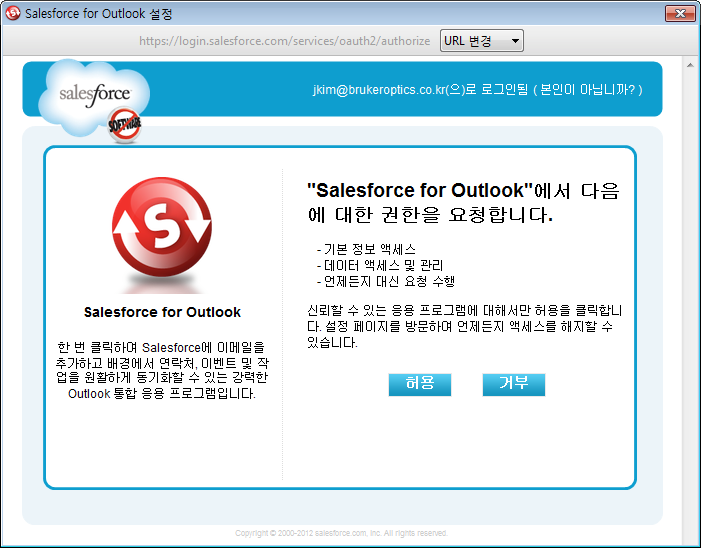This screenshot has width=701, height=548.
Task: Click the 허용 (Allow) button
Action: pos(419,384)
